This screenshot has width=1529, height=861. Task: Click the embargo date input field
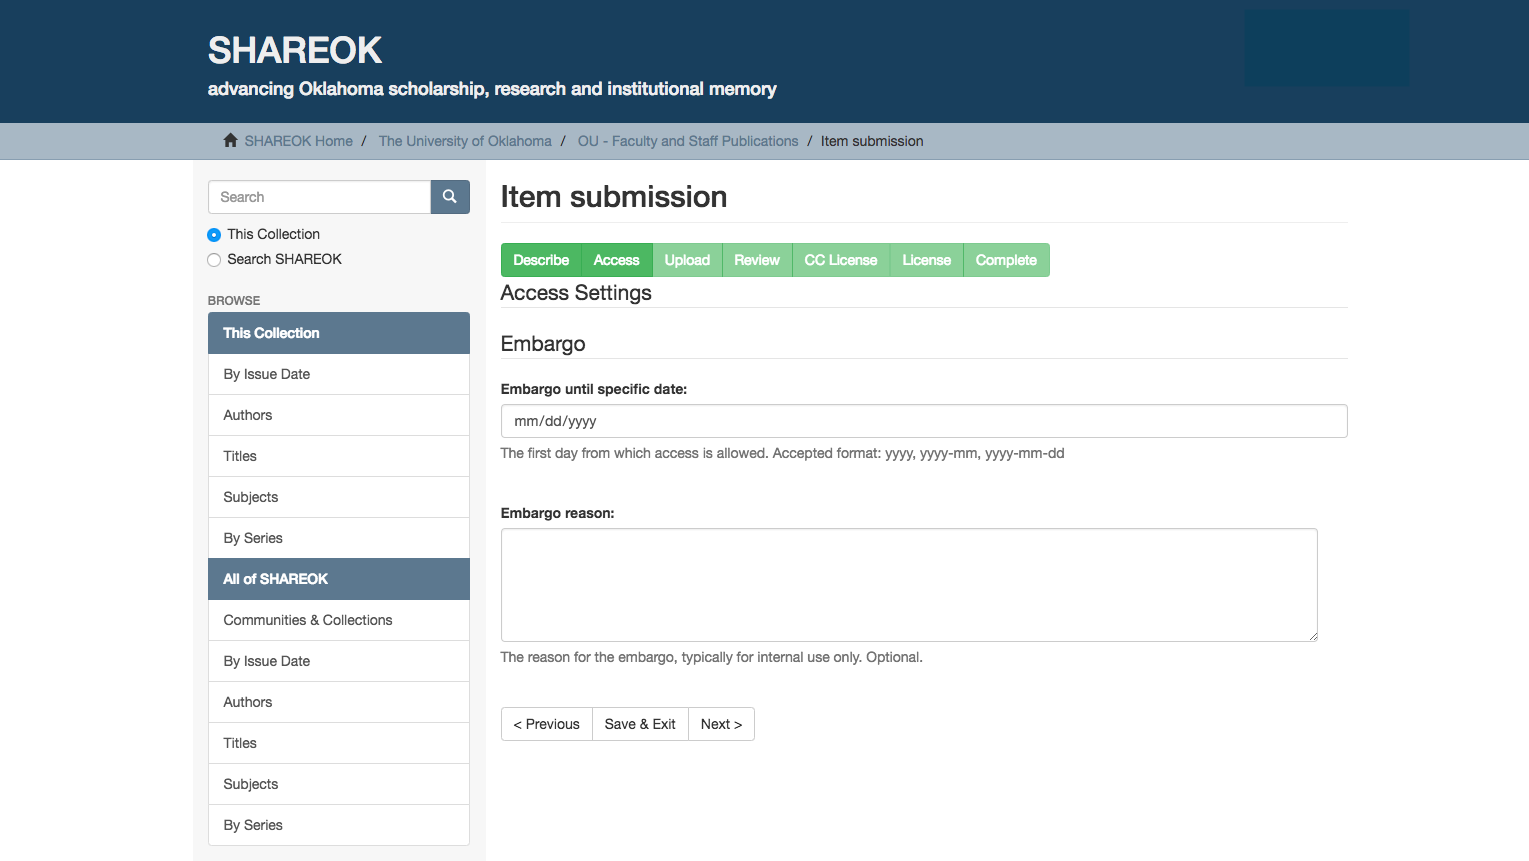(923, 421)
